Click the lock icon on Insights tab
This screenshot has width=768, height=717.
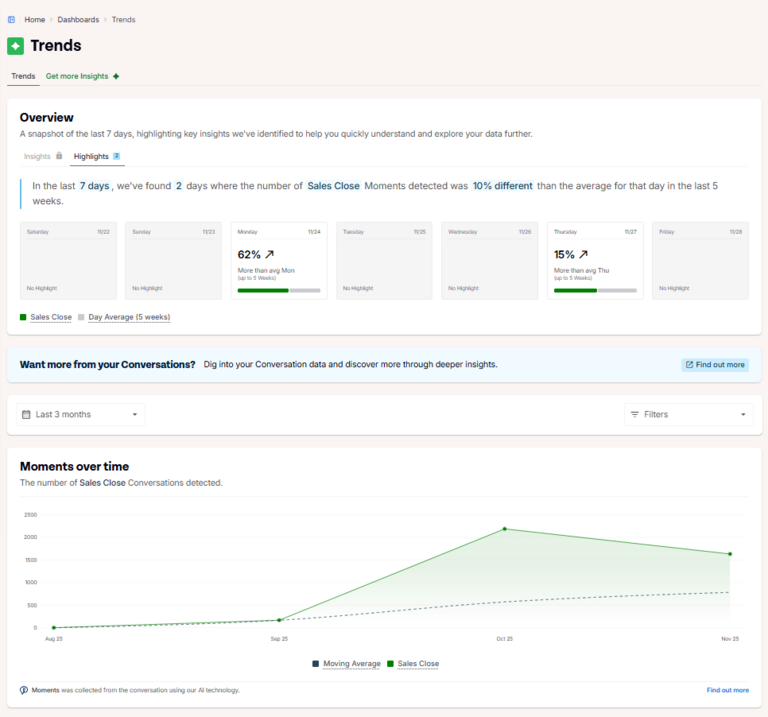point(59,156)
